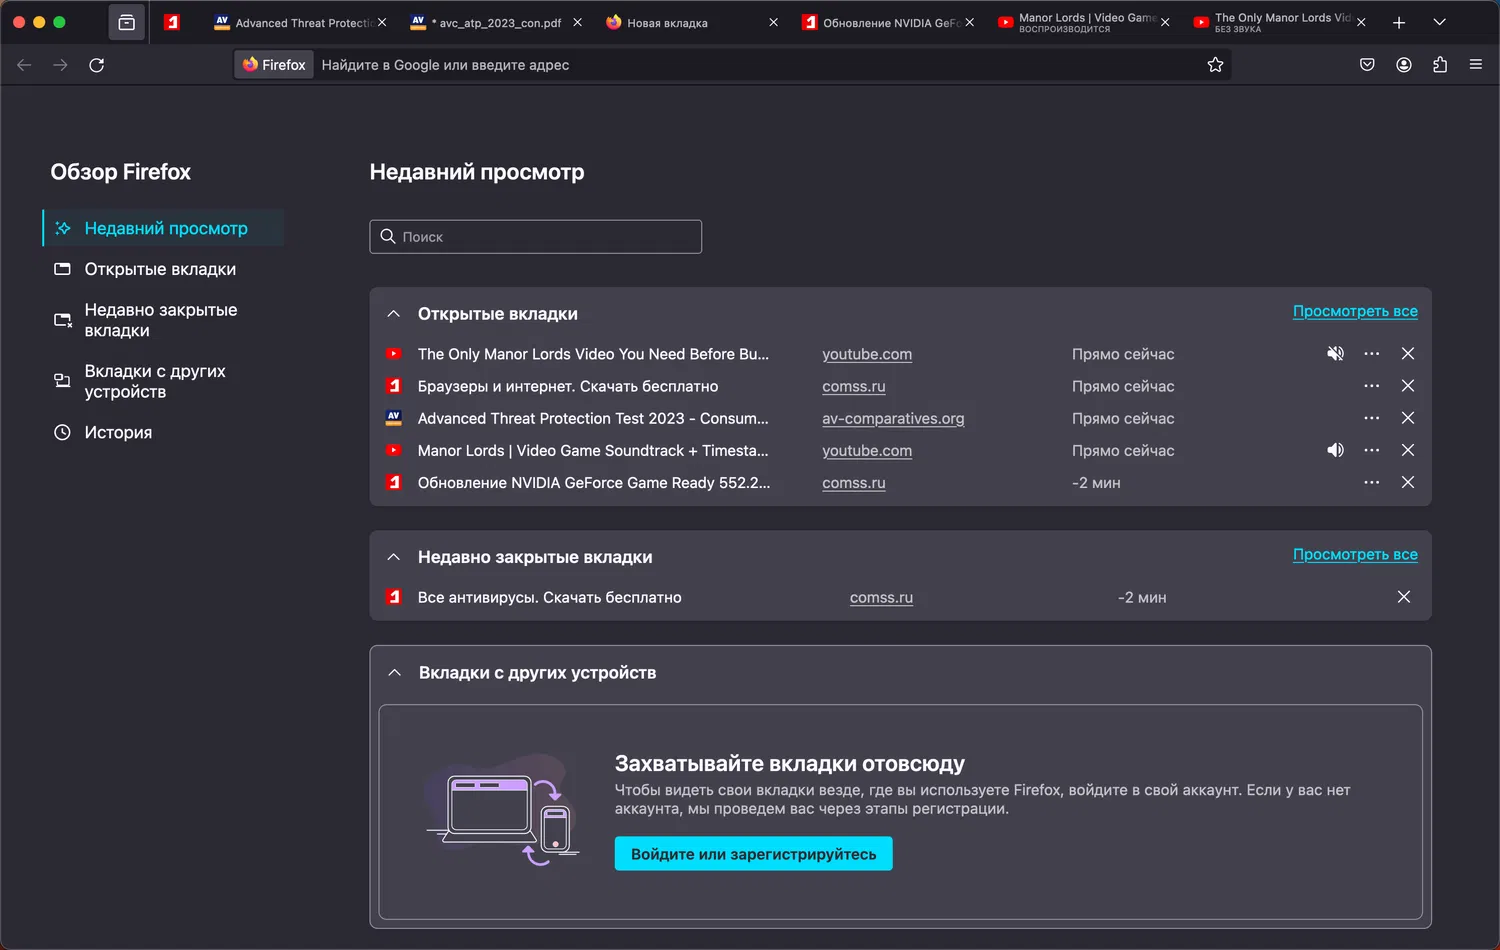Collapse the Открытые вкладки section
Viewport: 1500px width, 950px height.
[x=394, y=314]
